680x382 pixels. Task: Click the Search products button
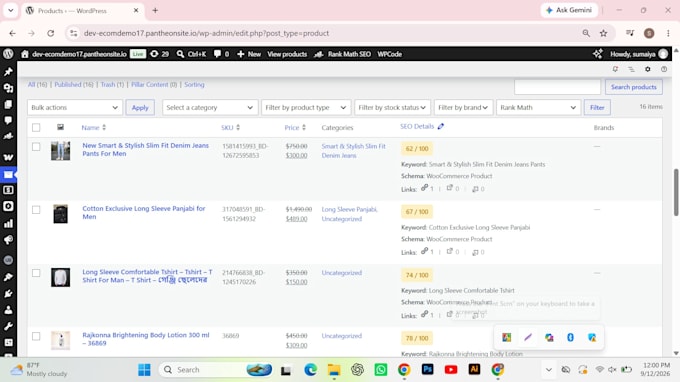(634, 87)
